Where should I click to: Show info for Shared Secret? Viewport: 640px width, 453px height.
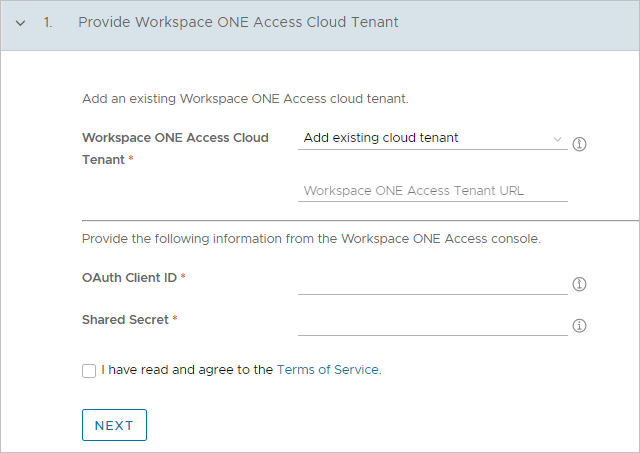point(579,326)
